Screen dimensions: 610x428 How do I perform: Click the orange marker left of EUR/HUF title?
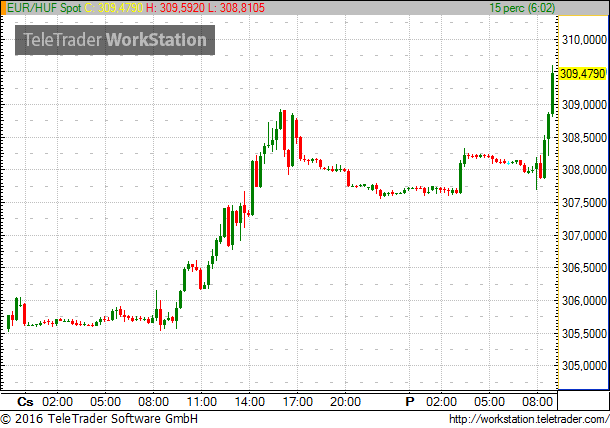click(x=3, y=8)
